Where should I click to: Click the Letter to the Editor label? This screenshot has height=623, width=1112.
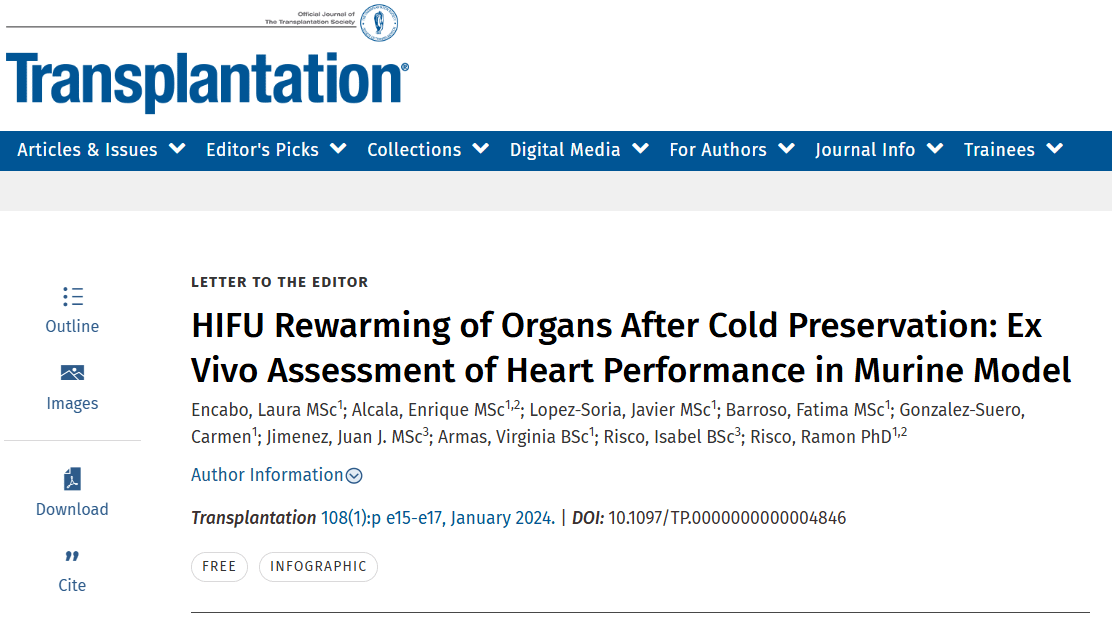click(280, 282)
